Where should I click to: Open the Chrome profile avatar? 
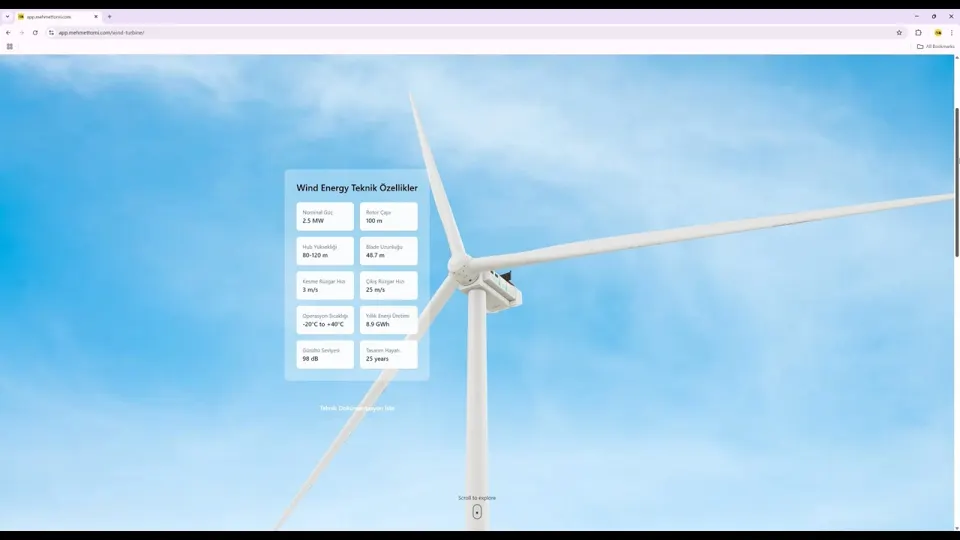938,32
